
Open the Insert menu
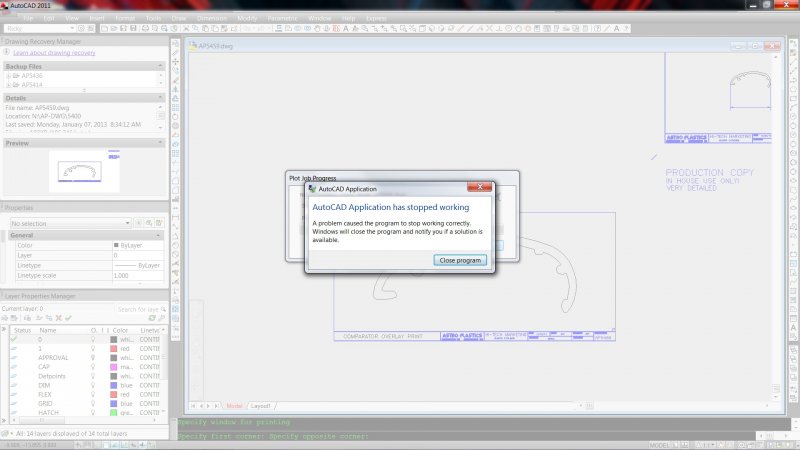(96, 18)
